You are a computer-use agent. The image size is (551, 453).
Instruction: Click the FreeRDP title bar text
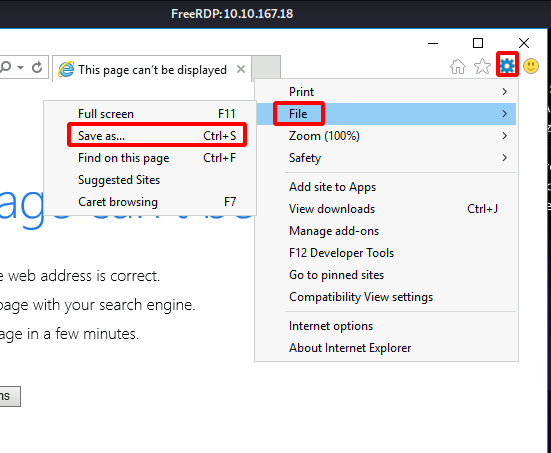[x=232, y=14]
